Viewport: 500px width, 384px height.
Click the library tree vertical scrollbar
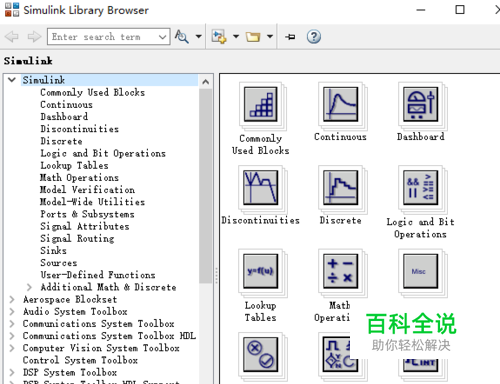tap(206, 186)
